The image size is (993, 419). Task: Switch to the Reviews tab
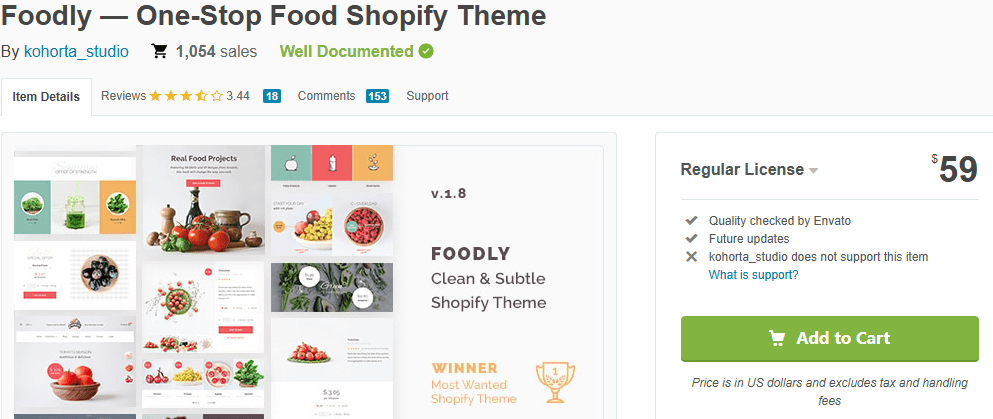pos(124,96)
